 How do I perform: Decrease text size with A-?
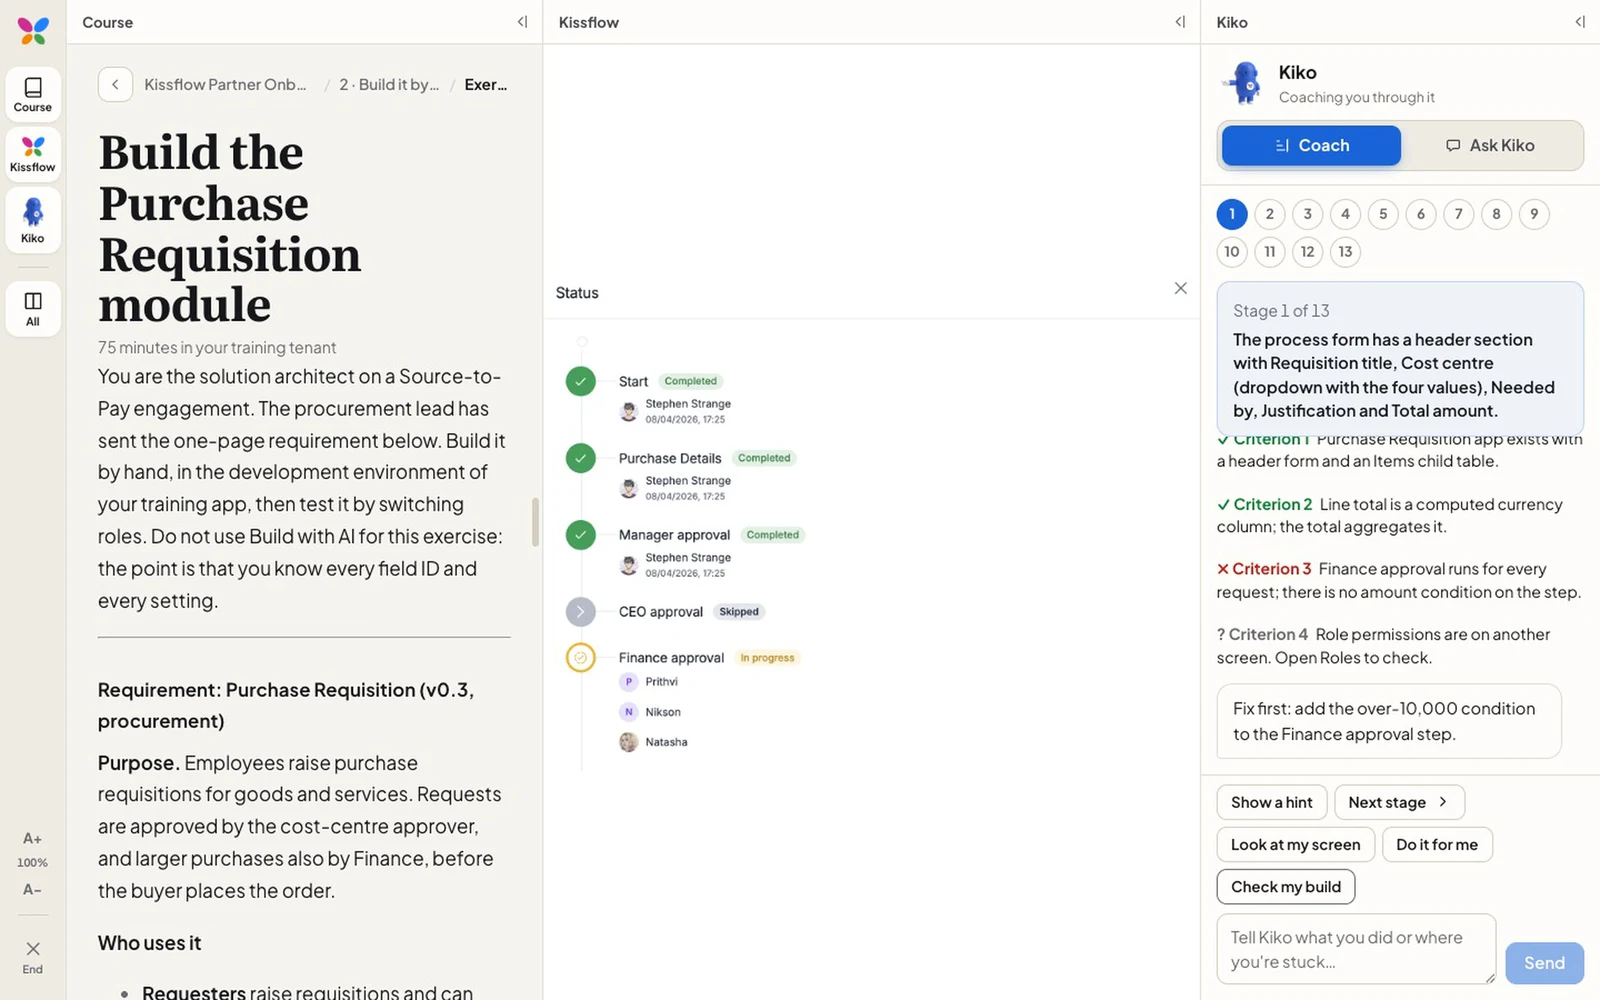32,889
